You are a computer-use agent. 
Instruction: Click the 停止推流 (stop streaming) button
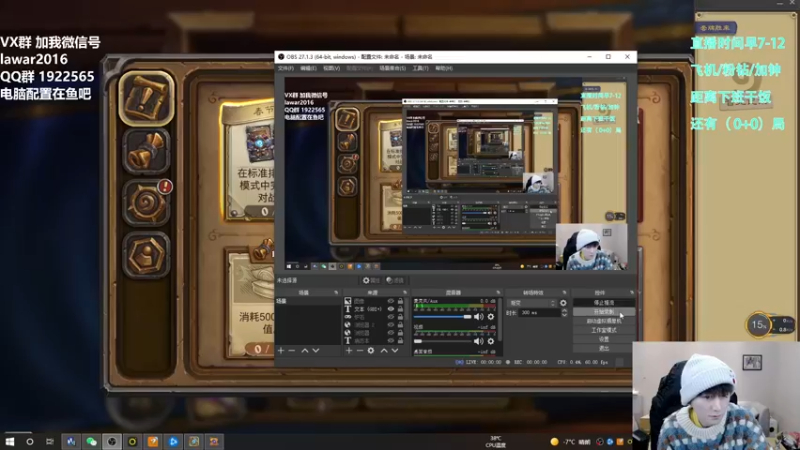click(604, 303)
